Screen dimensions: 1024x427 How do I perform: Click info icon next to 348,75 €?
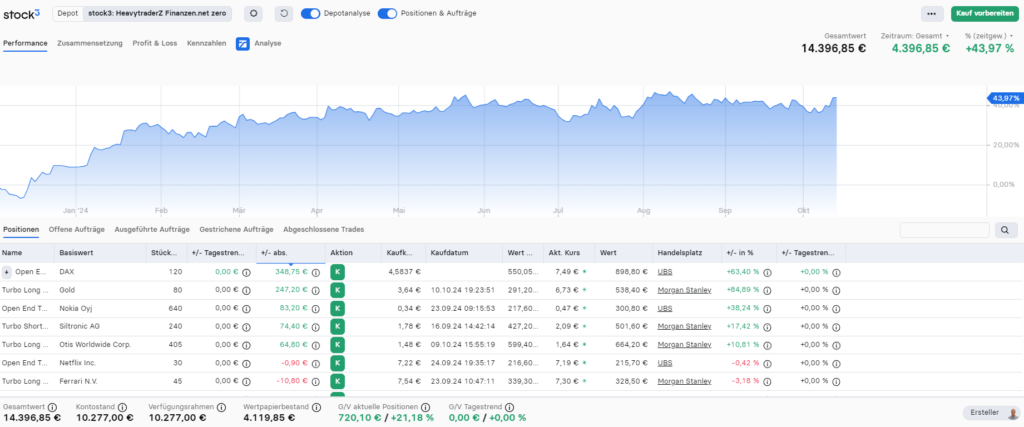pyautogui.click(x=316, y=272)
